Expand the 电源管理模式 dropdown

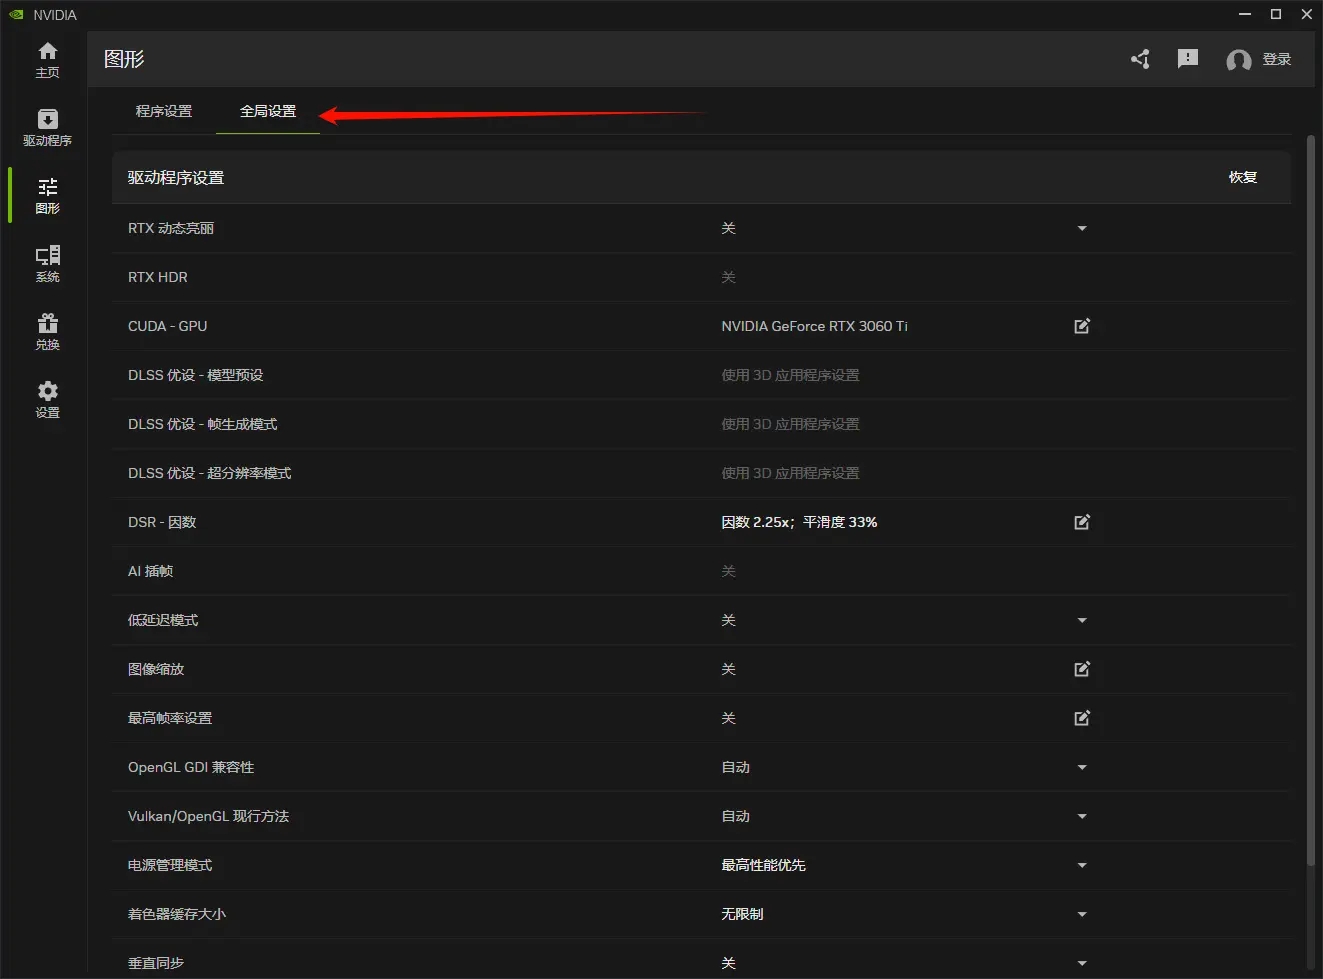(x=1082, y=865)
